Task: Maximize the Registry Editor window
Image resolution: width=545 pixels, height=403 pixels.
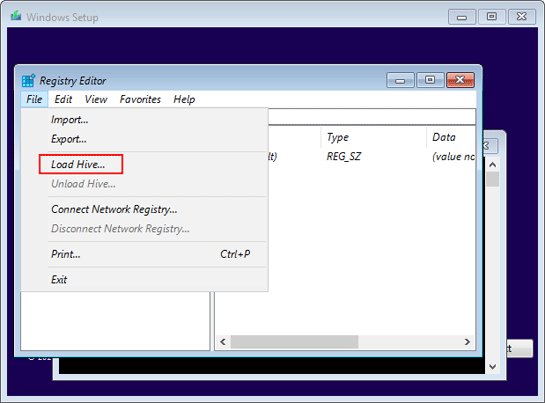Action: pos(430,80)
